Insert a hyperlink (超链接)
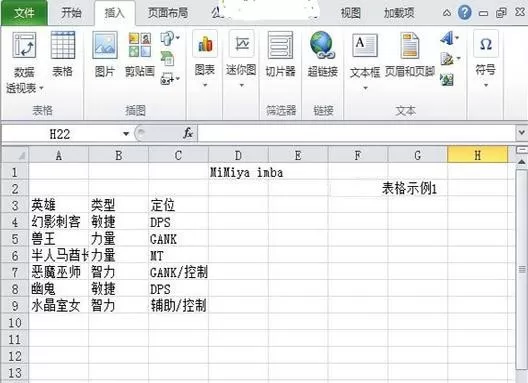This screenshot has height=383, width=528. (x=323, y=54)
